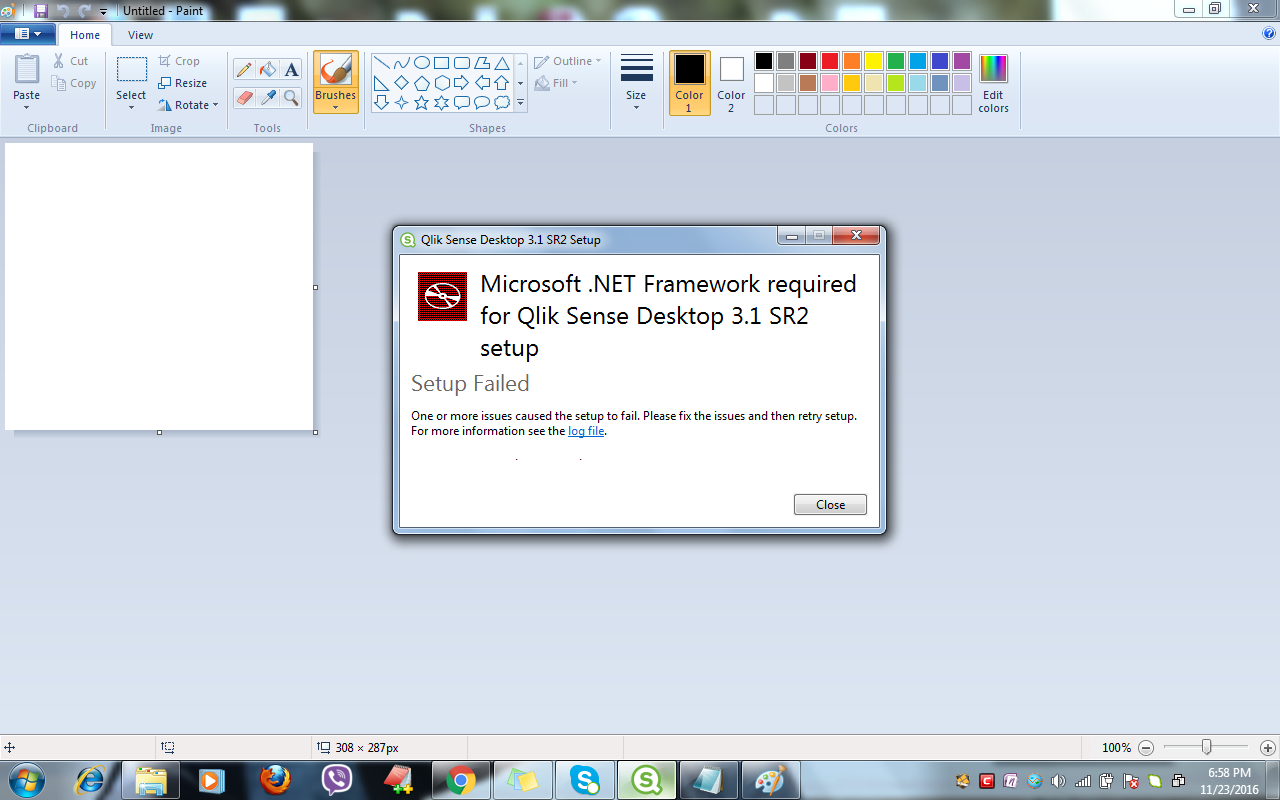Image resolution: width=1280 pixels, height=800 pixels.
Task: Click the volume speaker tray icon
Action: pos(1059,780)
